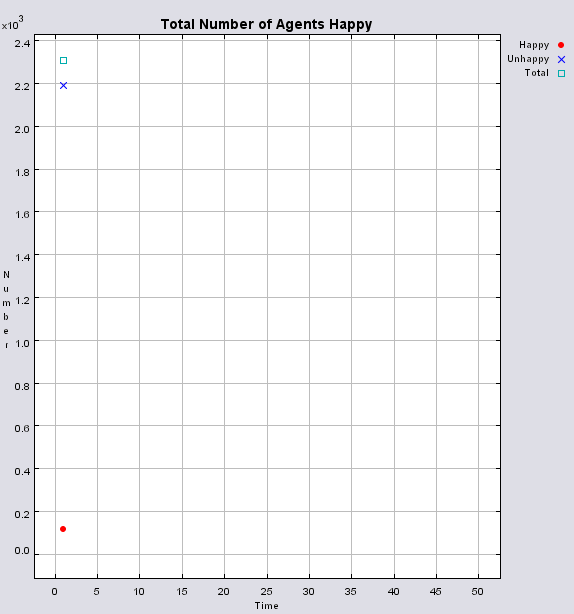The width and height of the screenshot is (574, 614).
Task: Click the Time axis label
Action: tap(267, 606)
